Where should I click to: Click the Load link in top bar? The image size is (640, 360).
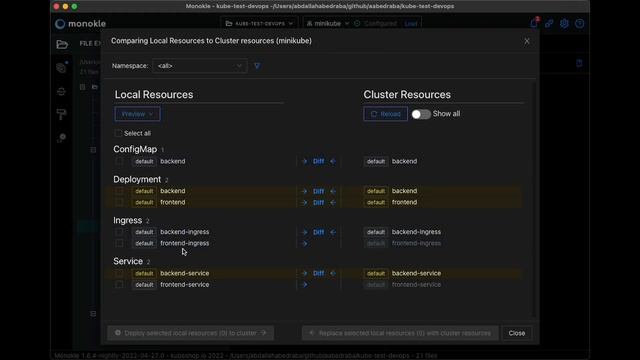(x=411, y=24)
